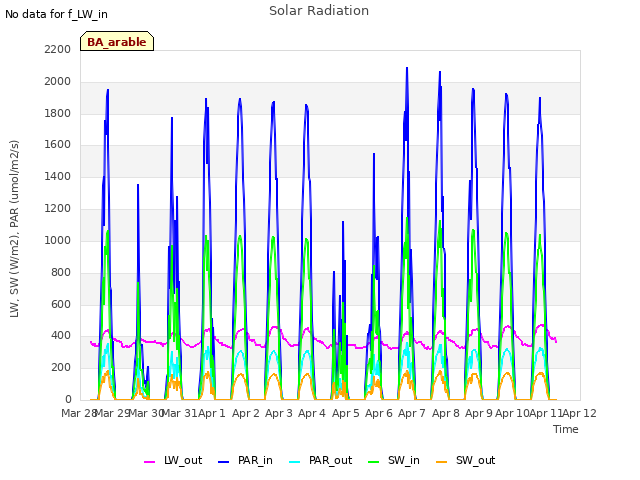The width and height of the screenshot is (640, 480).
Task: Click the Apr 4 x-axis tick label
Action: pyautogui.click(x=312, y=413)
